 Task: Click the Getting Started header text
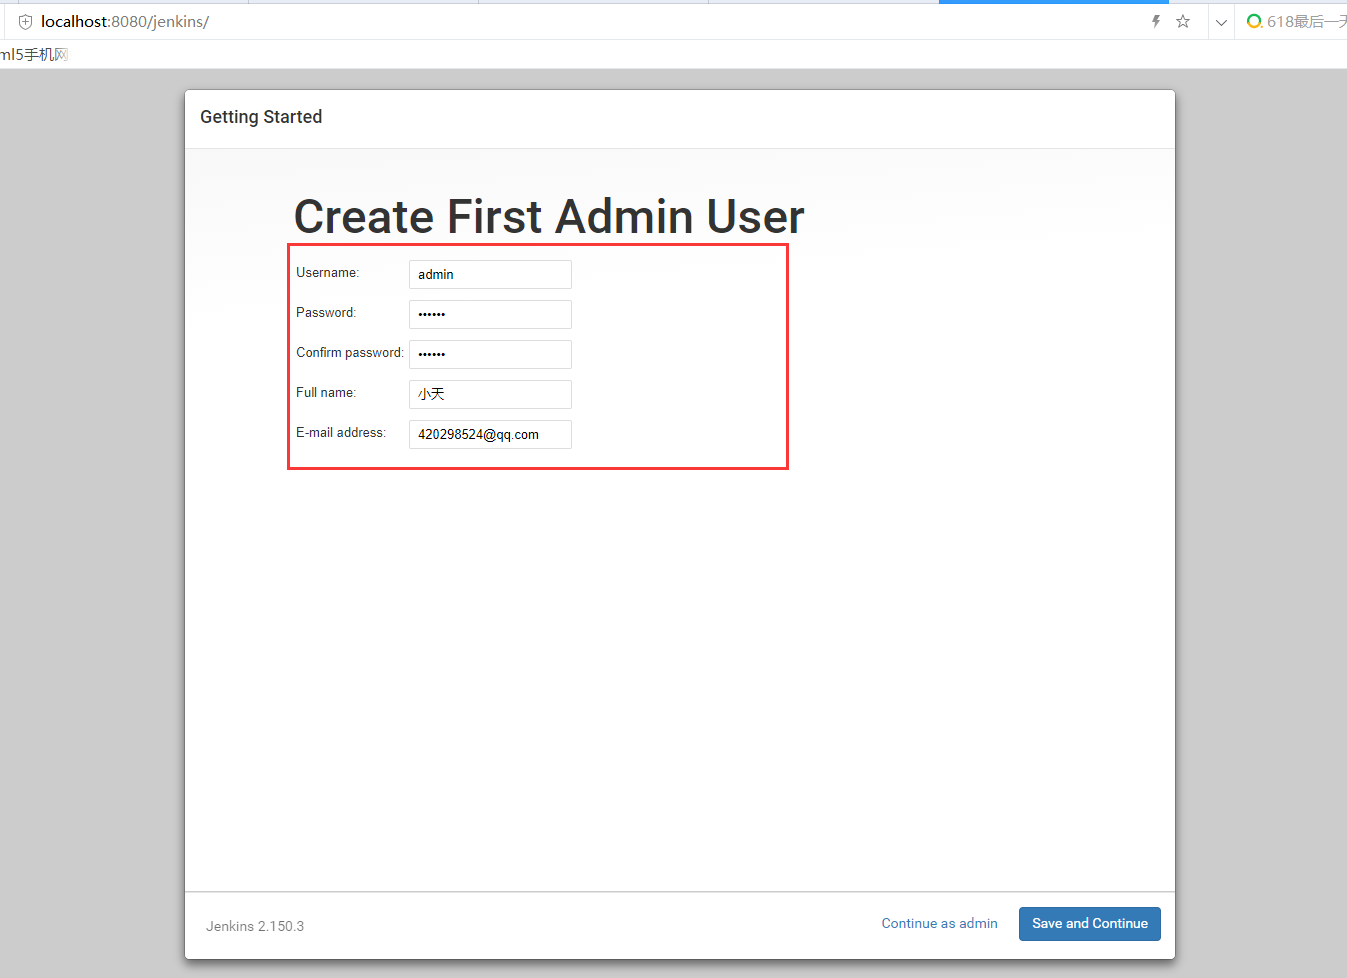(261, 117)
